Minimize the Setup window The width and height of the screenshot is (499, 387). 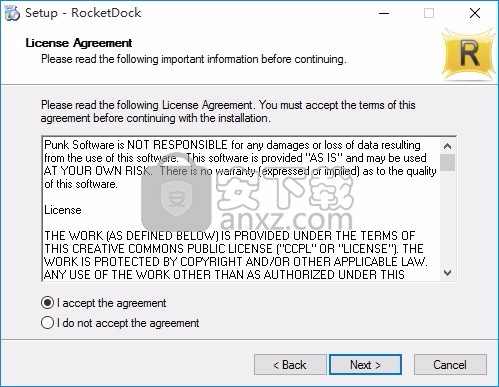pyautogui.click(x=384, y=13)
